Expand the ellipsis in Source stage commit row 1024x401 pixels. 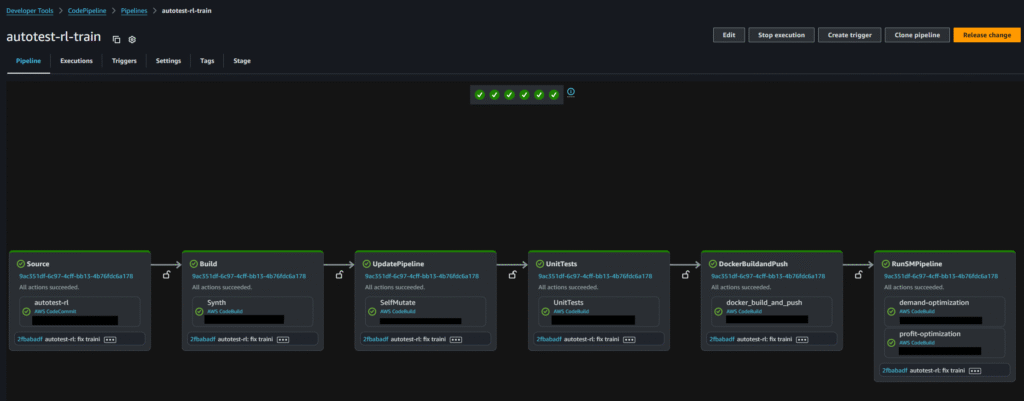(x=110, y=340)
